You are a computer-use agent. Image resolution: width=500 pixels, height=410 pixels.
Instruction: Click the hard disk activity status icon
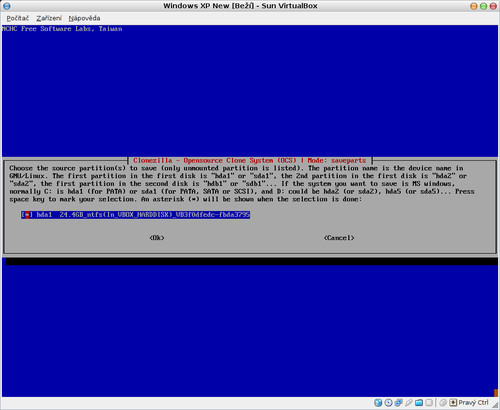click(x=378, y=403)
